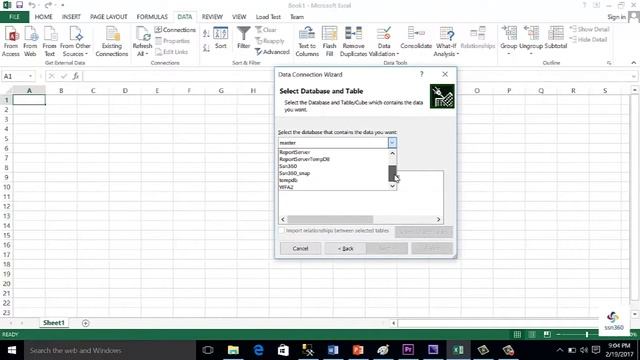The width and height of the screenshot is (640, 360).
Task: Select the Sheet1 tab
Action: (x=54, y=322)
